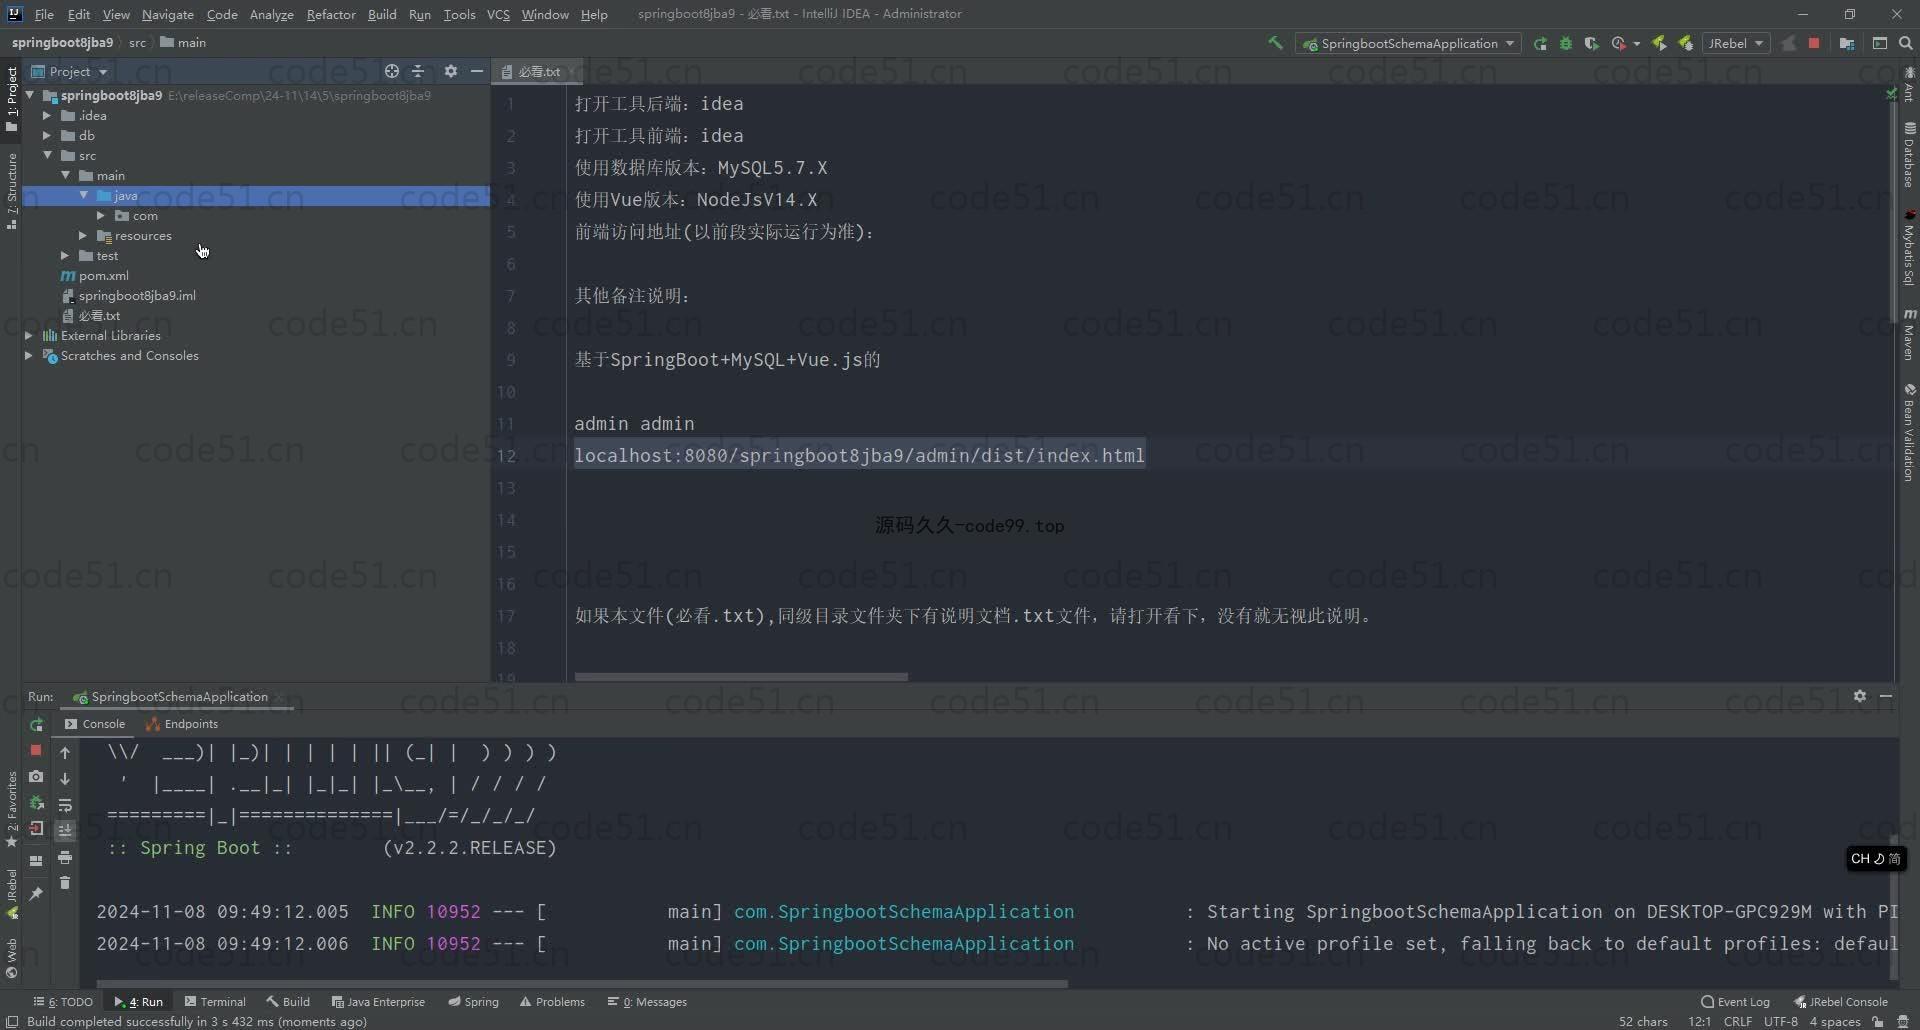Click the Dump Threads camera icon
Viewport: 1920px width, 1030px height.
click(36, 776)
